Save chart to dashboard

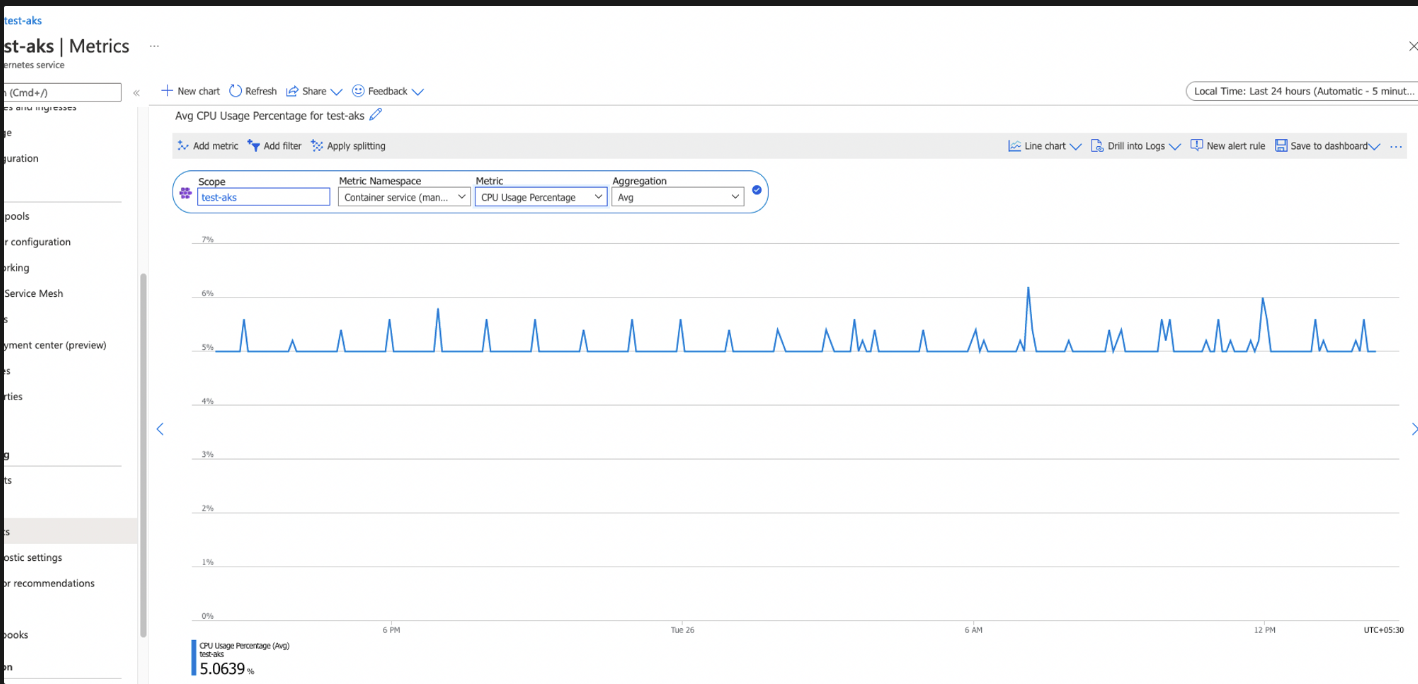pos(1328,146)
